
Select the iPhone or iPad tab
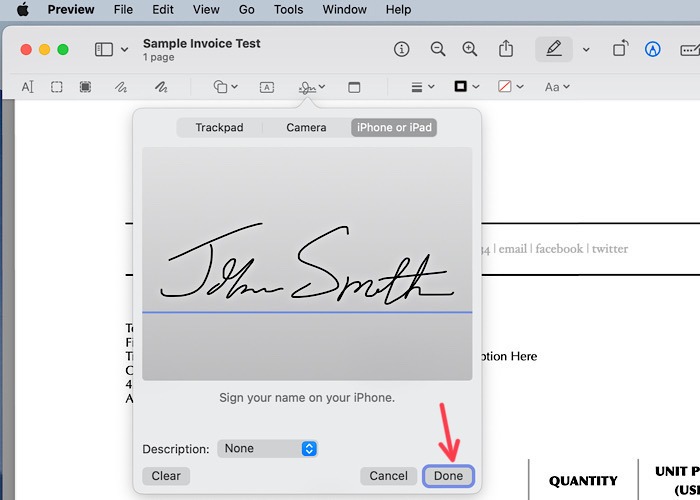394,128
